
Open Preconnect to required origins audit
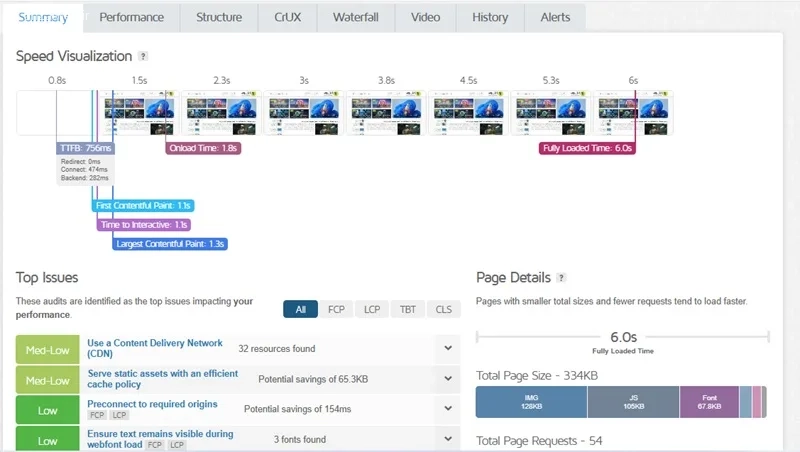(x=152, y=404)
